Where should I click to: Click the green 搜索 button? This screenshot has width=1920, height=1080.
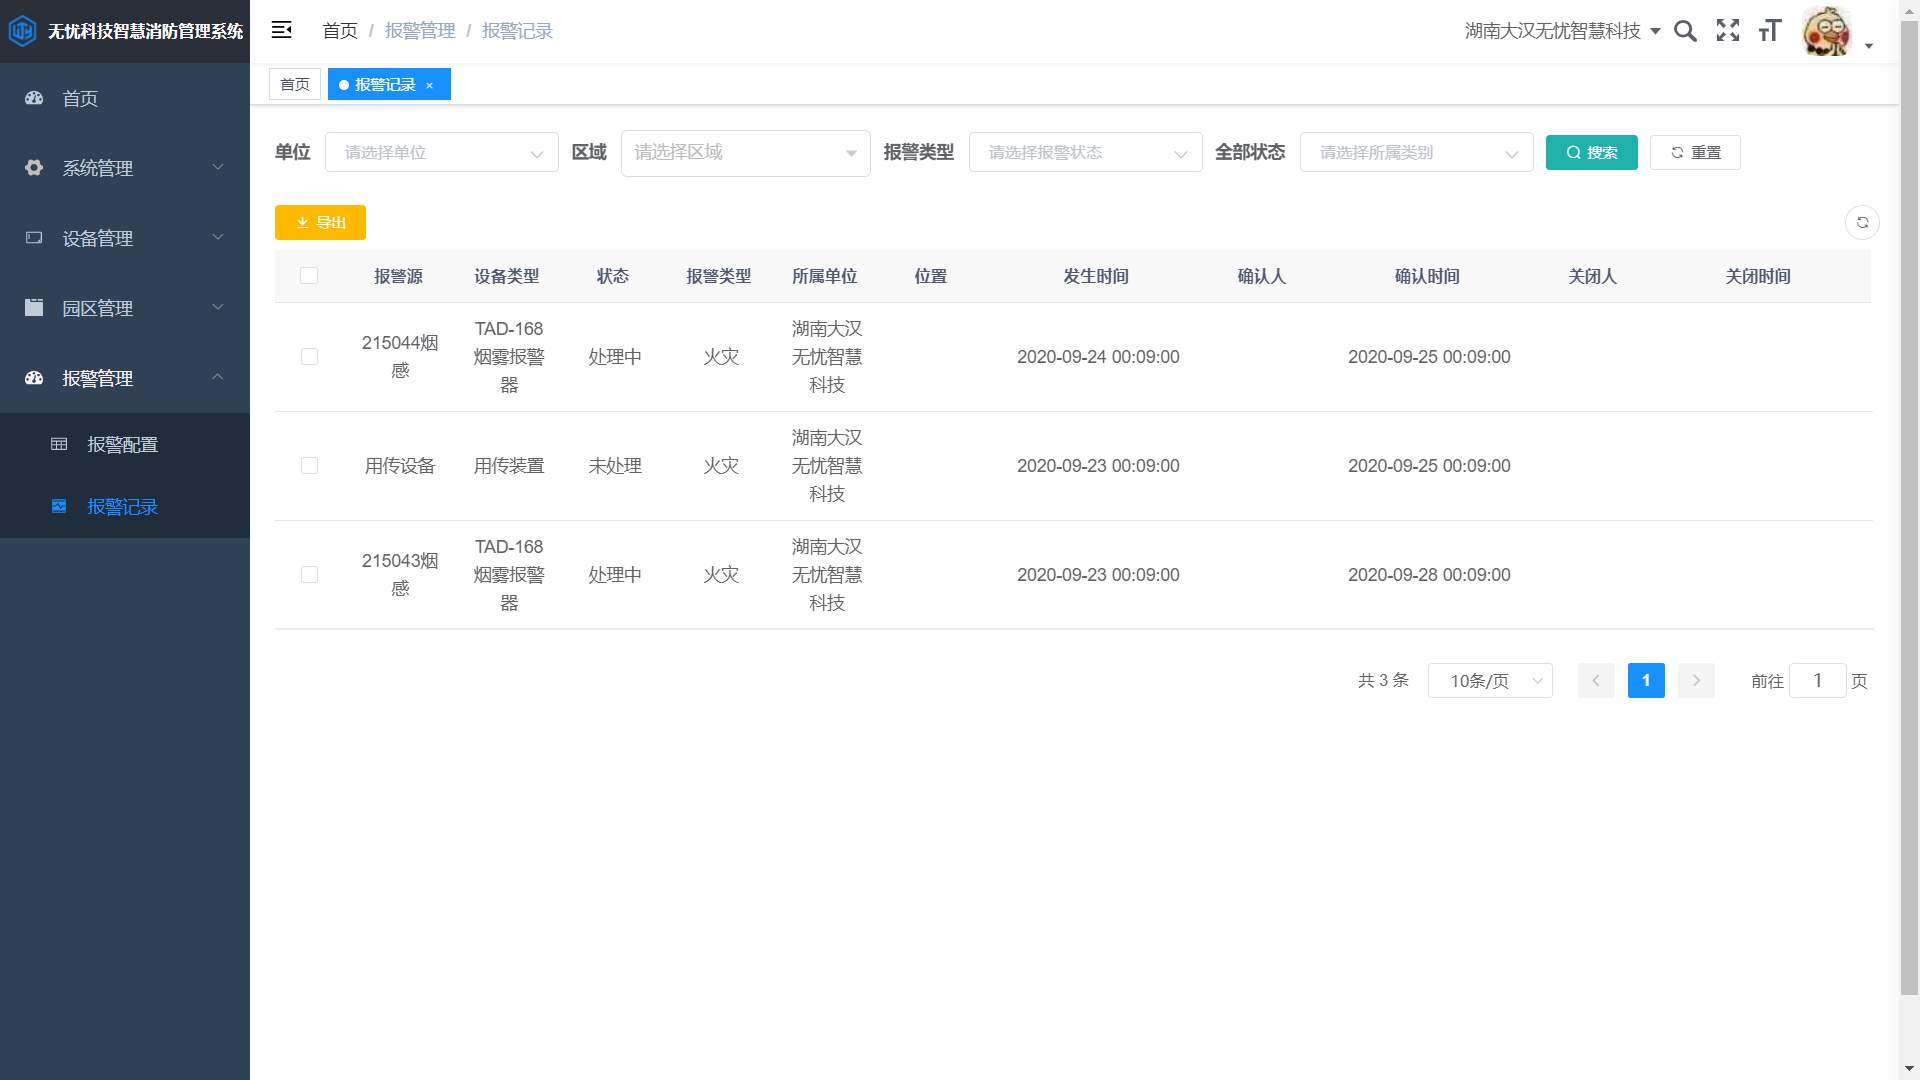(1591, 152)
